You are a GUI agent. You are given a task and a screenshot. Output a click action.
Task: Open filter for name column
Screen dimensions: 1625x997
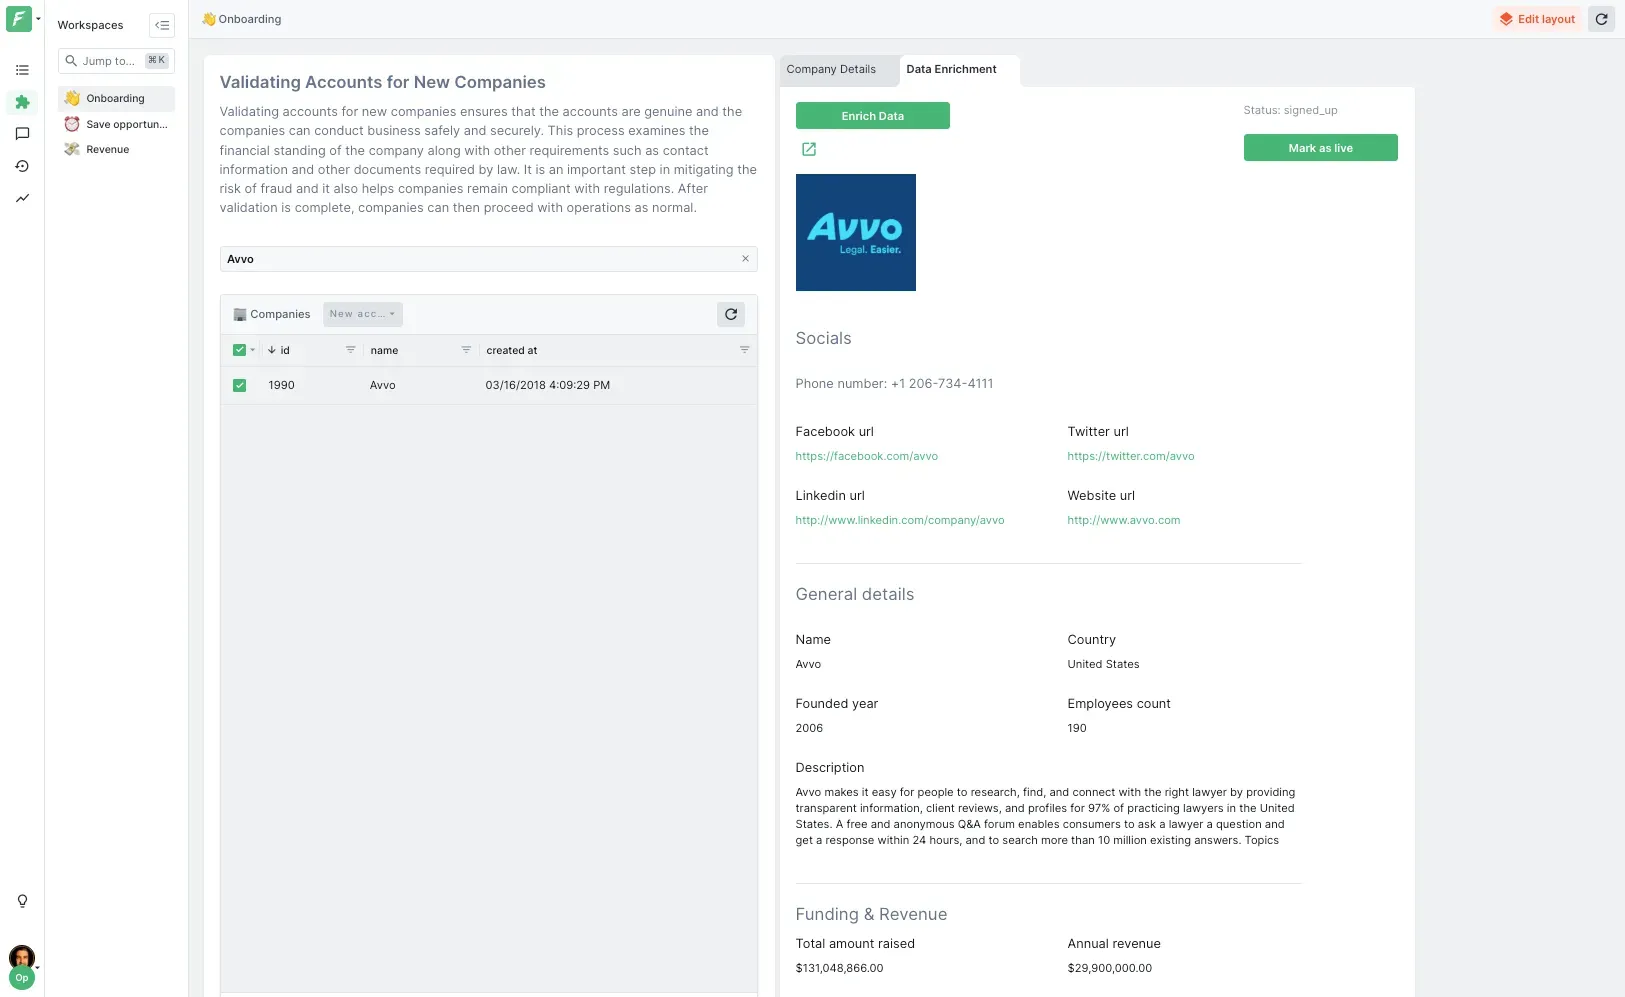coord(466,350)
